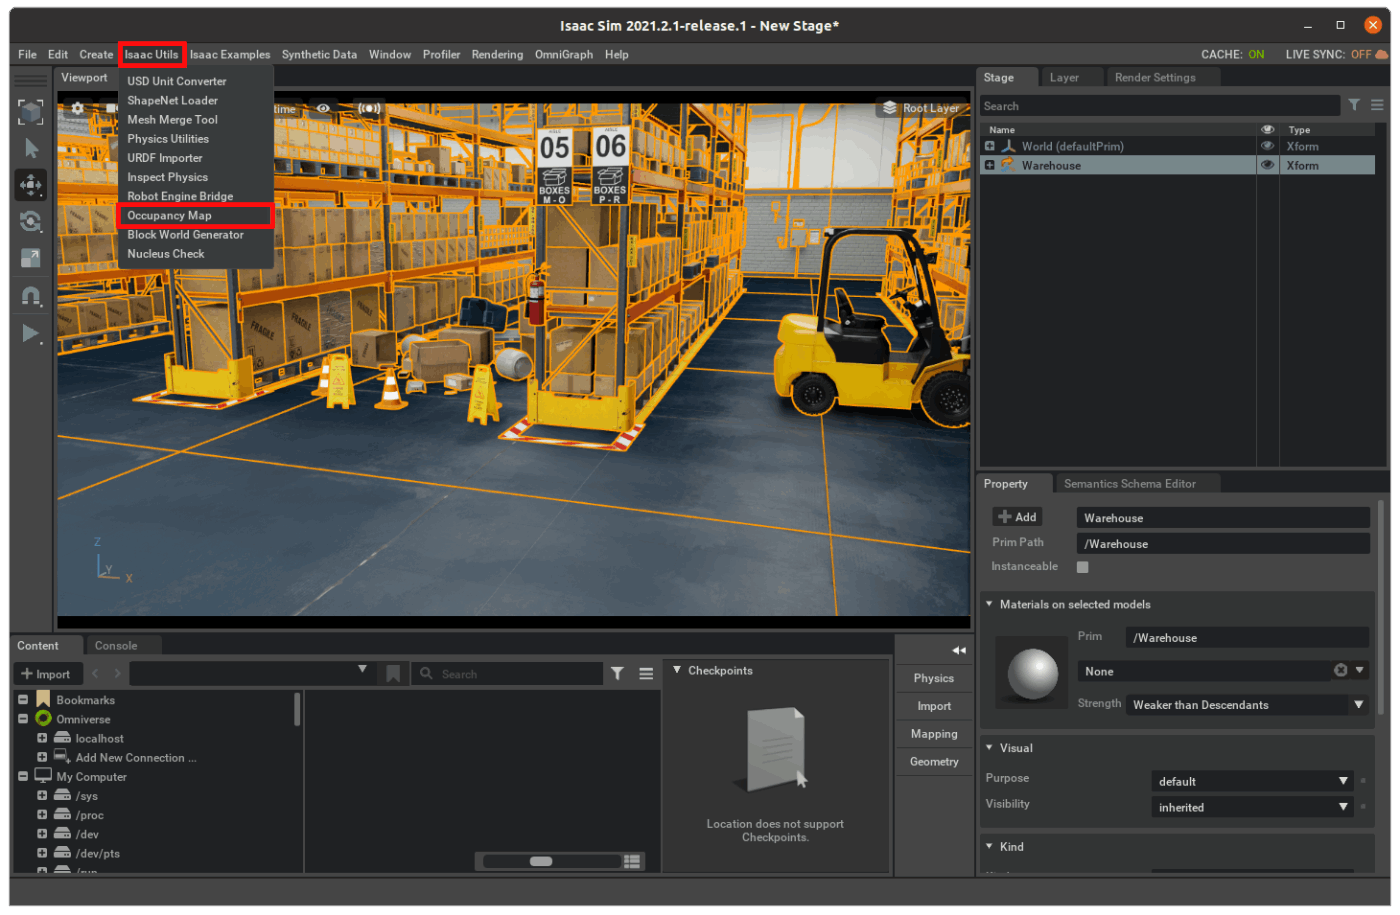The image size is (1400, 915).
Task: Click the visibility column header eye
Action: coord(1268,130)
